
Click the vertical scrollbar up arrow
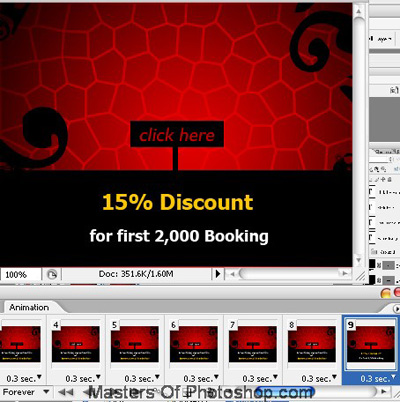point(358,11)
